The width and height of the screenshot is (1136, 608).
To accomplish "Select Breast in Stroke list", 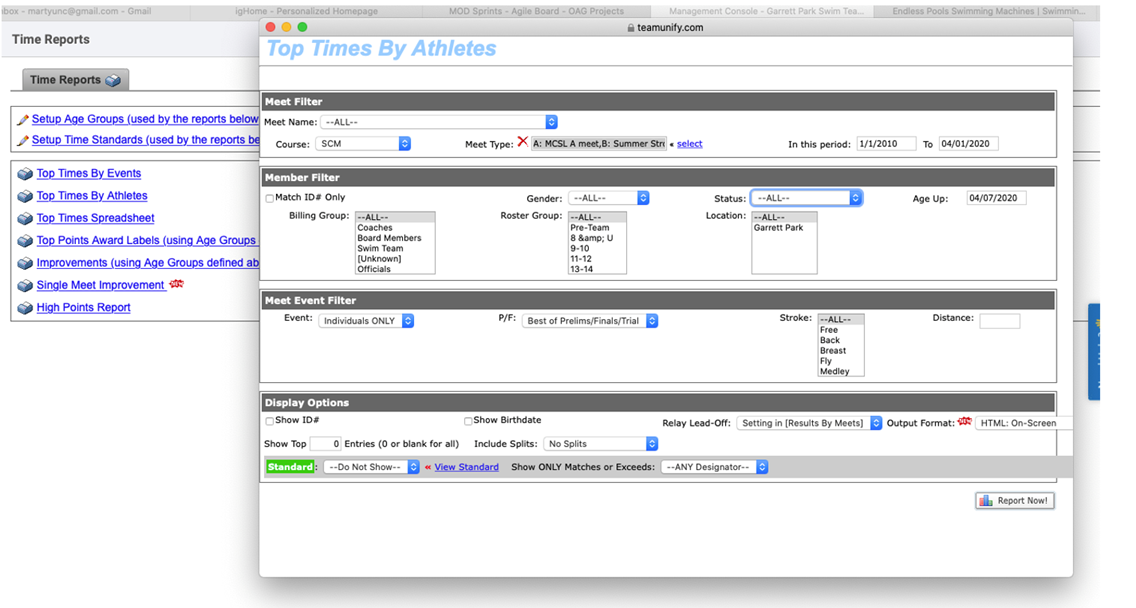I will [840, 351].
